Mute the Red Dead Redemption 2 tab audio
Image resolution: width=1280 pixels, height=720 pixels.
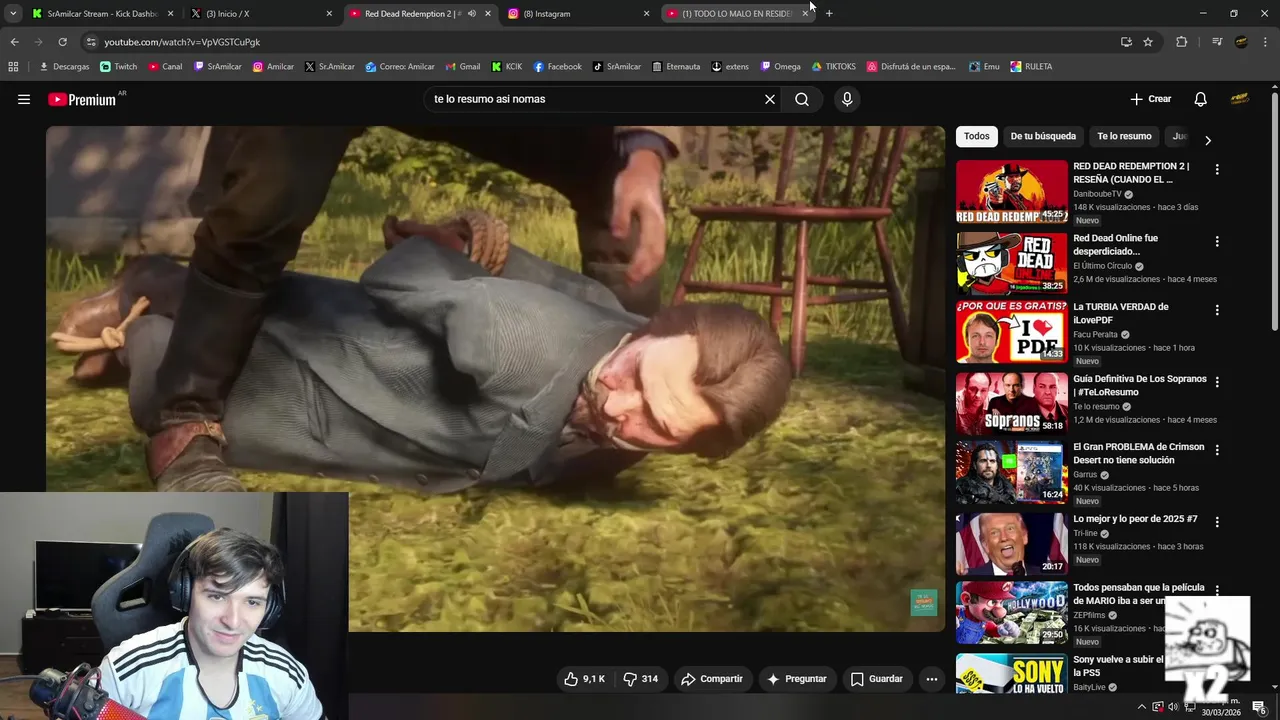(x=471, y=14)
